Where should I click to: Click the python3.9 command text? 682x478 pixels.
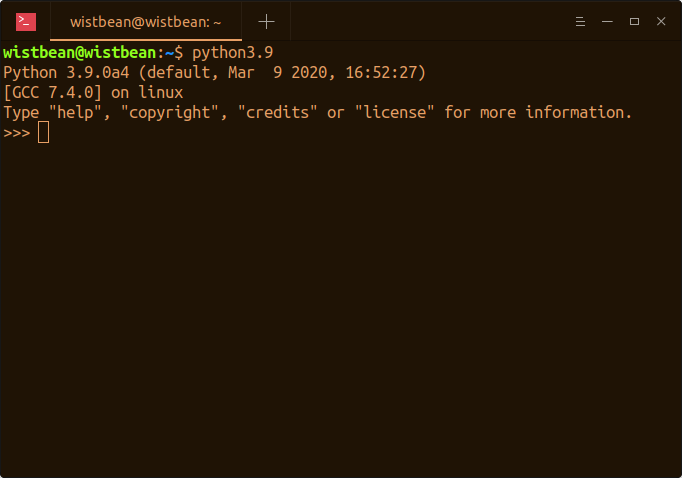coord(233,53)
